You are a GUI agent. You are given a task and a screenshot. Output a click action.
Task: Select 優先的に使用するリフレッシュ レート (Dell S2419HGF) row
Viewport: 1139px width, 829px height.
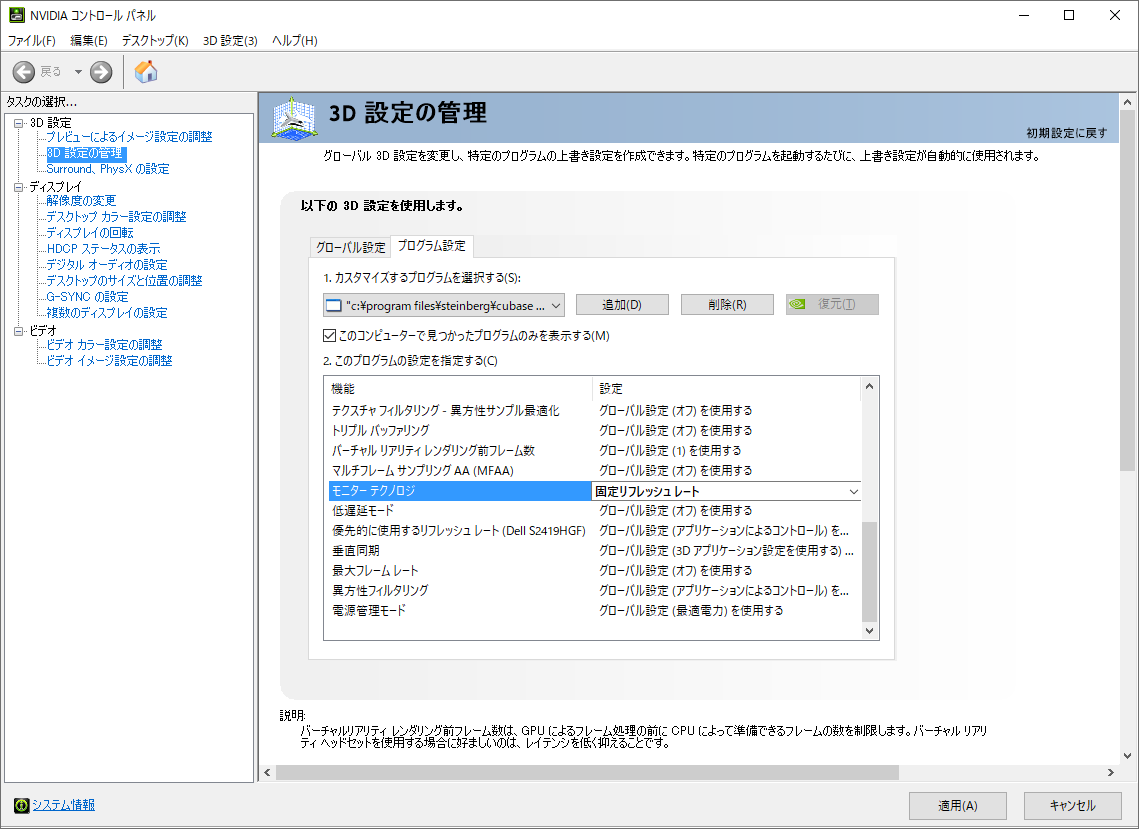[x=594, y=531]
